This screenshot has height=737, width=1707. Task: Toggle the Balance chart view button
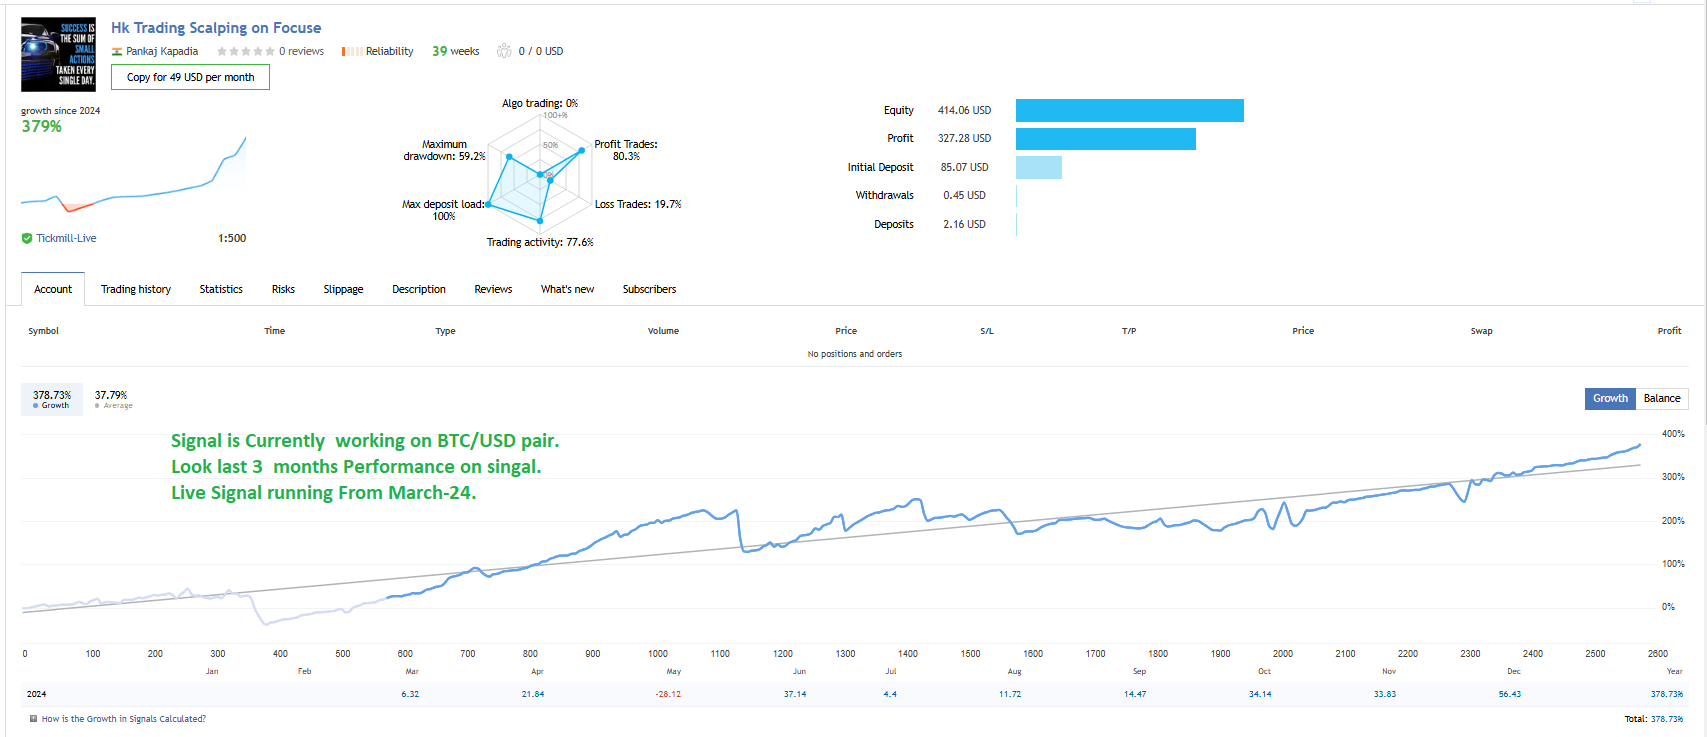point(1662,398)
